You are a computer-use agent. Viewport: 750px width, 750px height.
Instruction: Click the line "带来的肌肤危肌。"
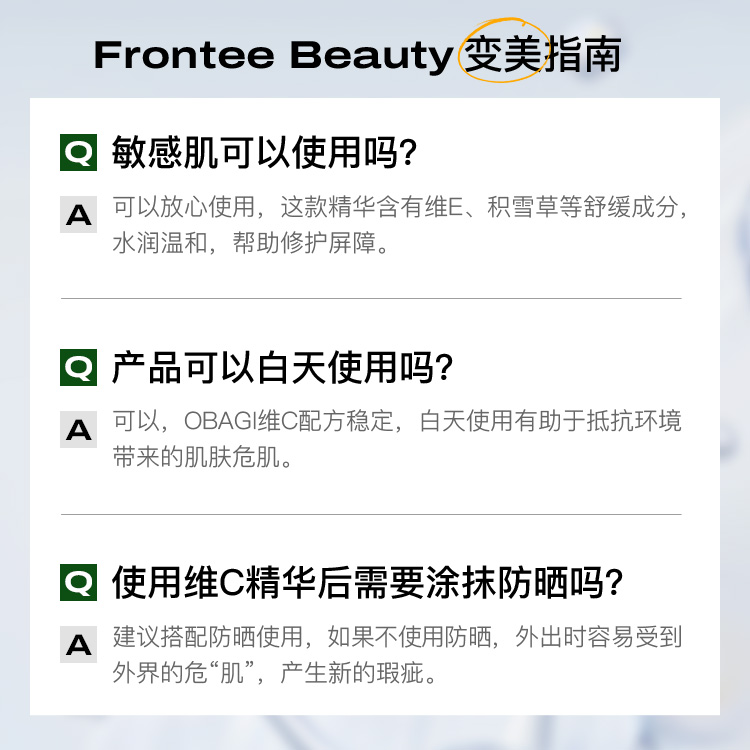[x=203, y=458]
